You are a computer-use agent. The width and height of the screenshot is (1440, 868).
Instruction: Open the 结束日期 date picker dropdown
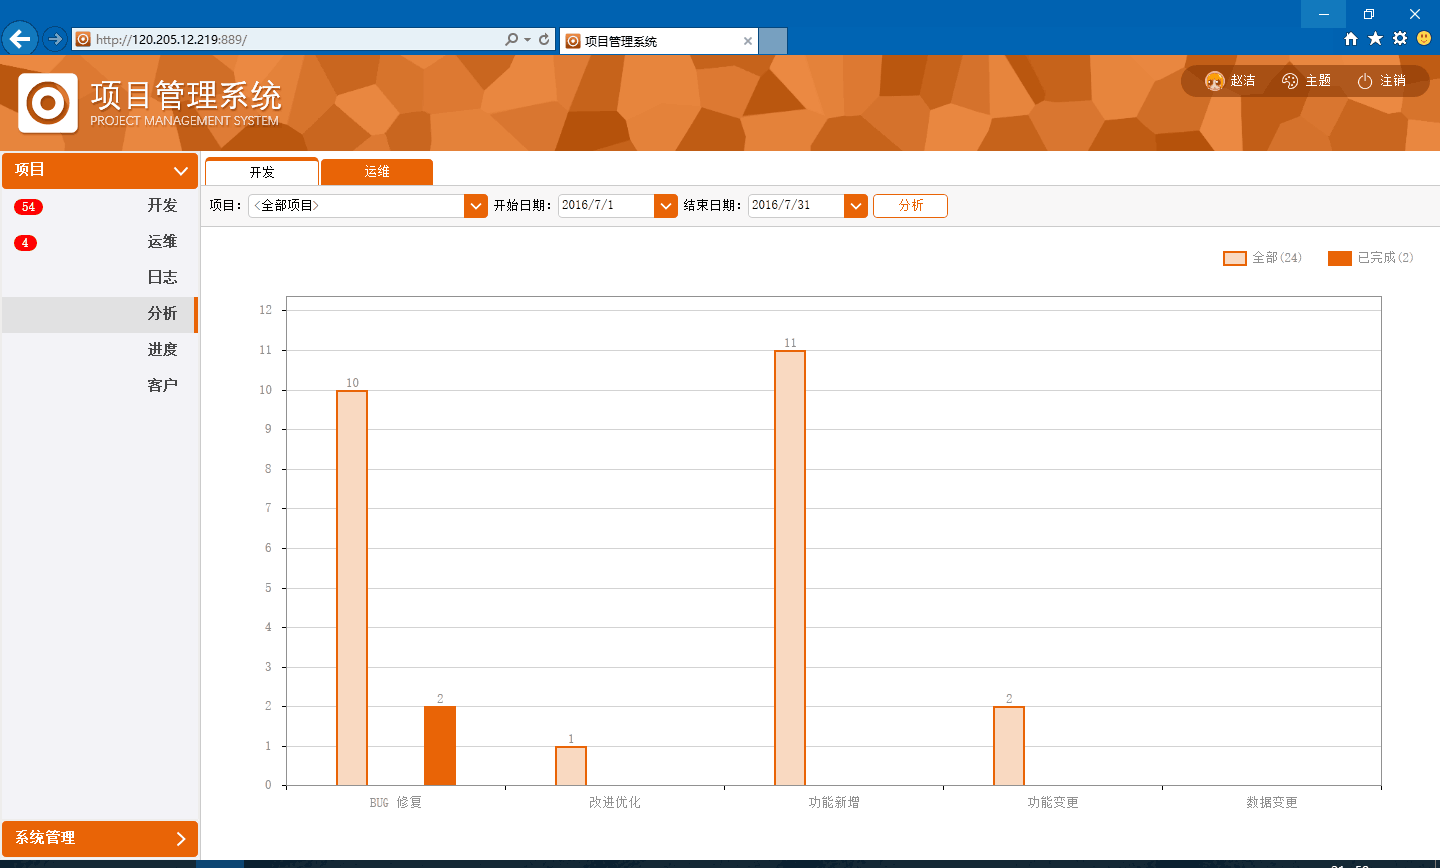[x=856, y=206]
